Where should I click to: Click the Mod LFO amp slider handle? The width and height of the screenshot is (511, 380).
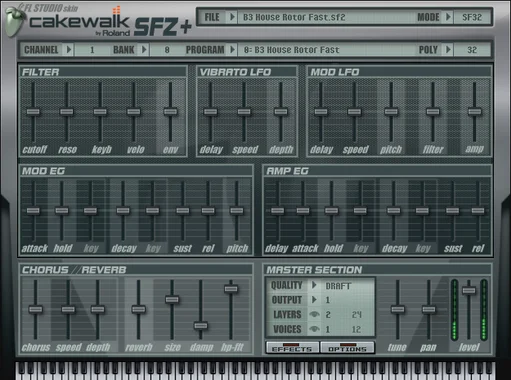tap(474, 112)
